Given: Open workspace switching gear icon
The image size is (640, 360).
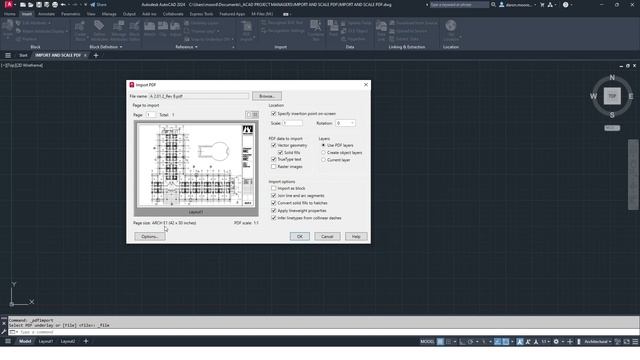Looking at the screenshot, I should (556, 342).
